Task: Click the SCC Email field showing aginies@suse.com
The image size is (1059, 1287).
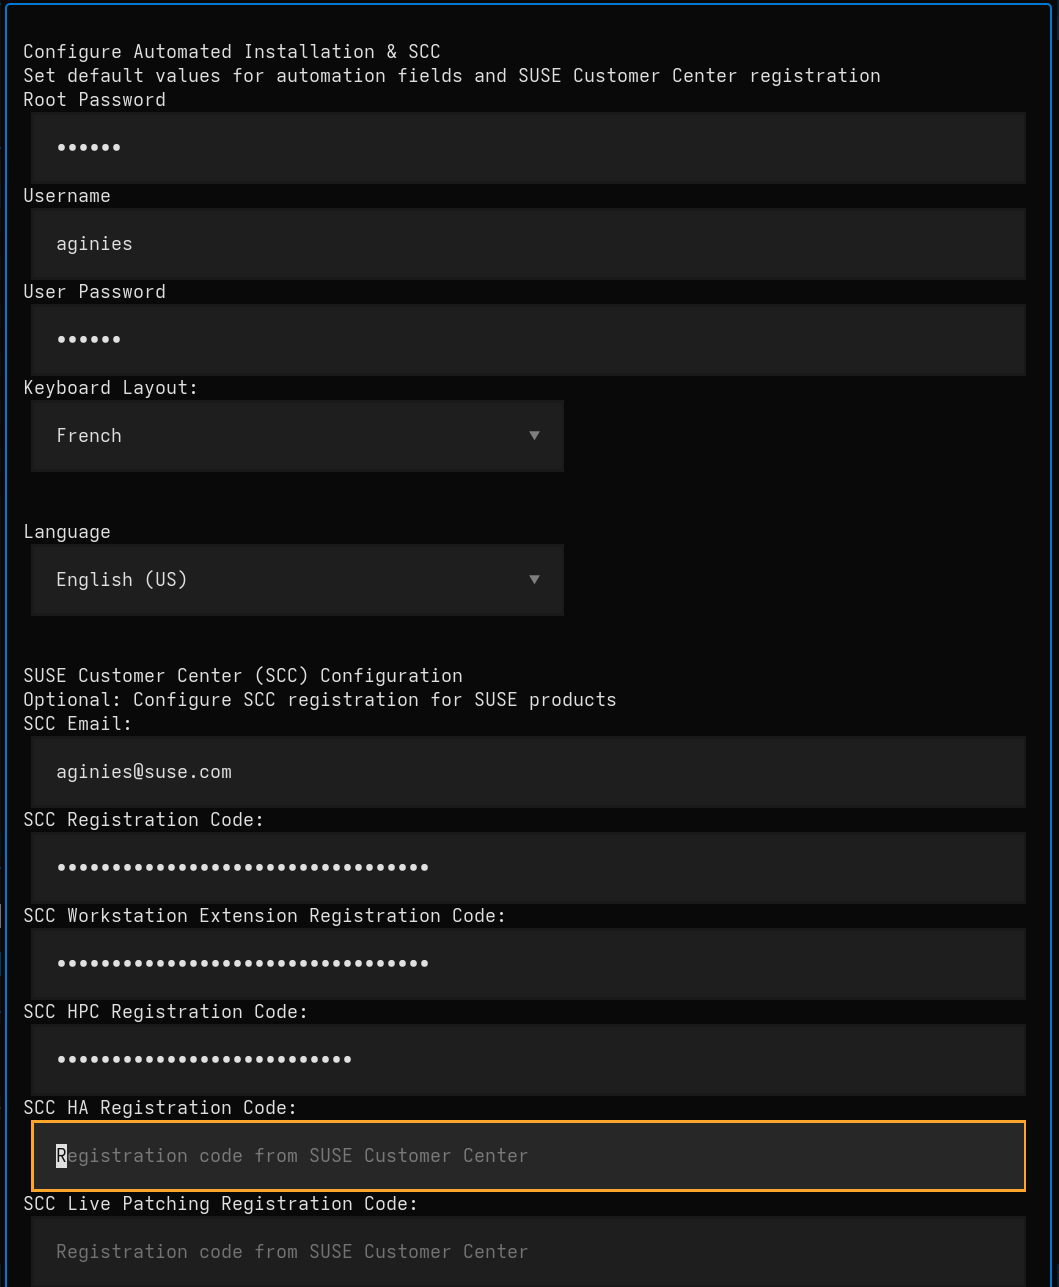Action: (x=528, y=771)
